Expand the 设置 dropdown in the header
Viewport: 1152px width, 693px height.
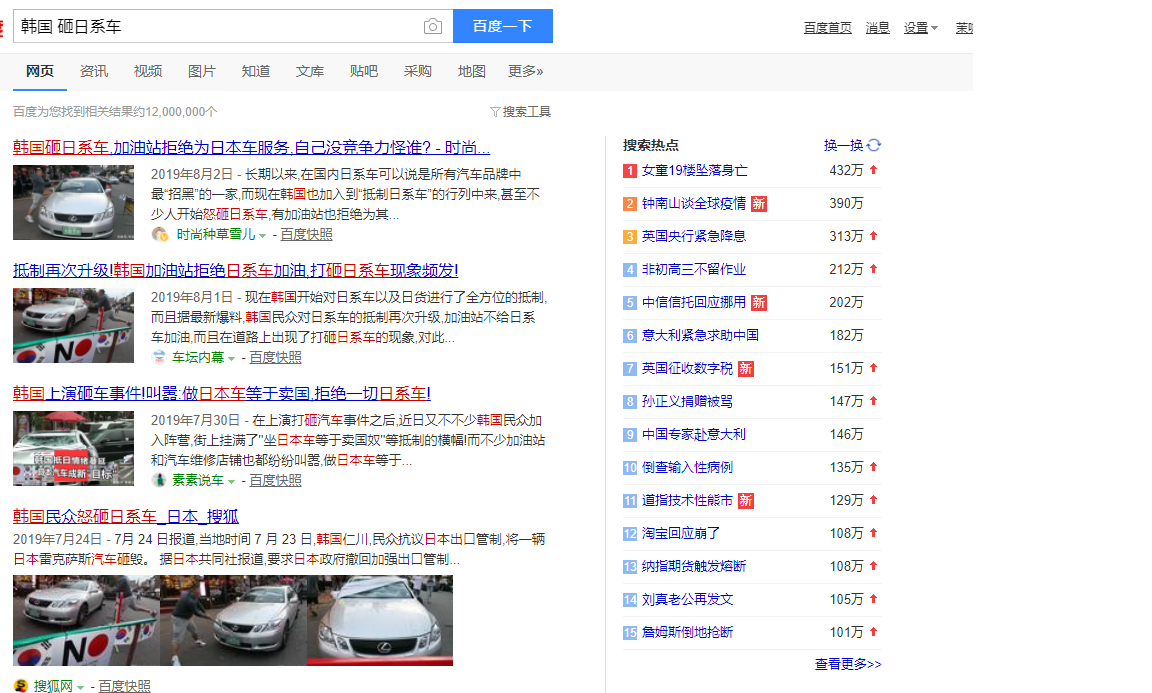(921, 28)
